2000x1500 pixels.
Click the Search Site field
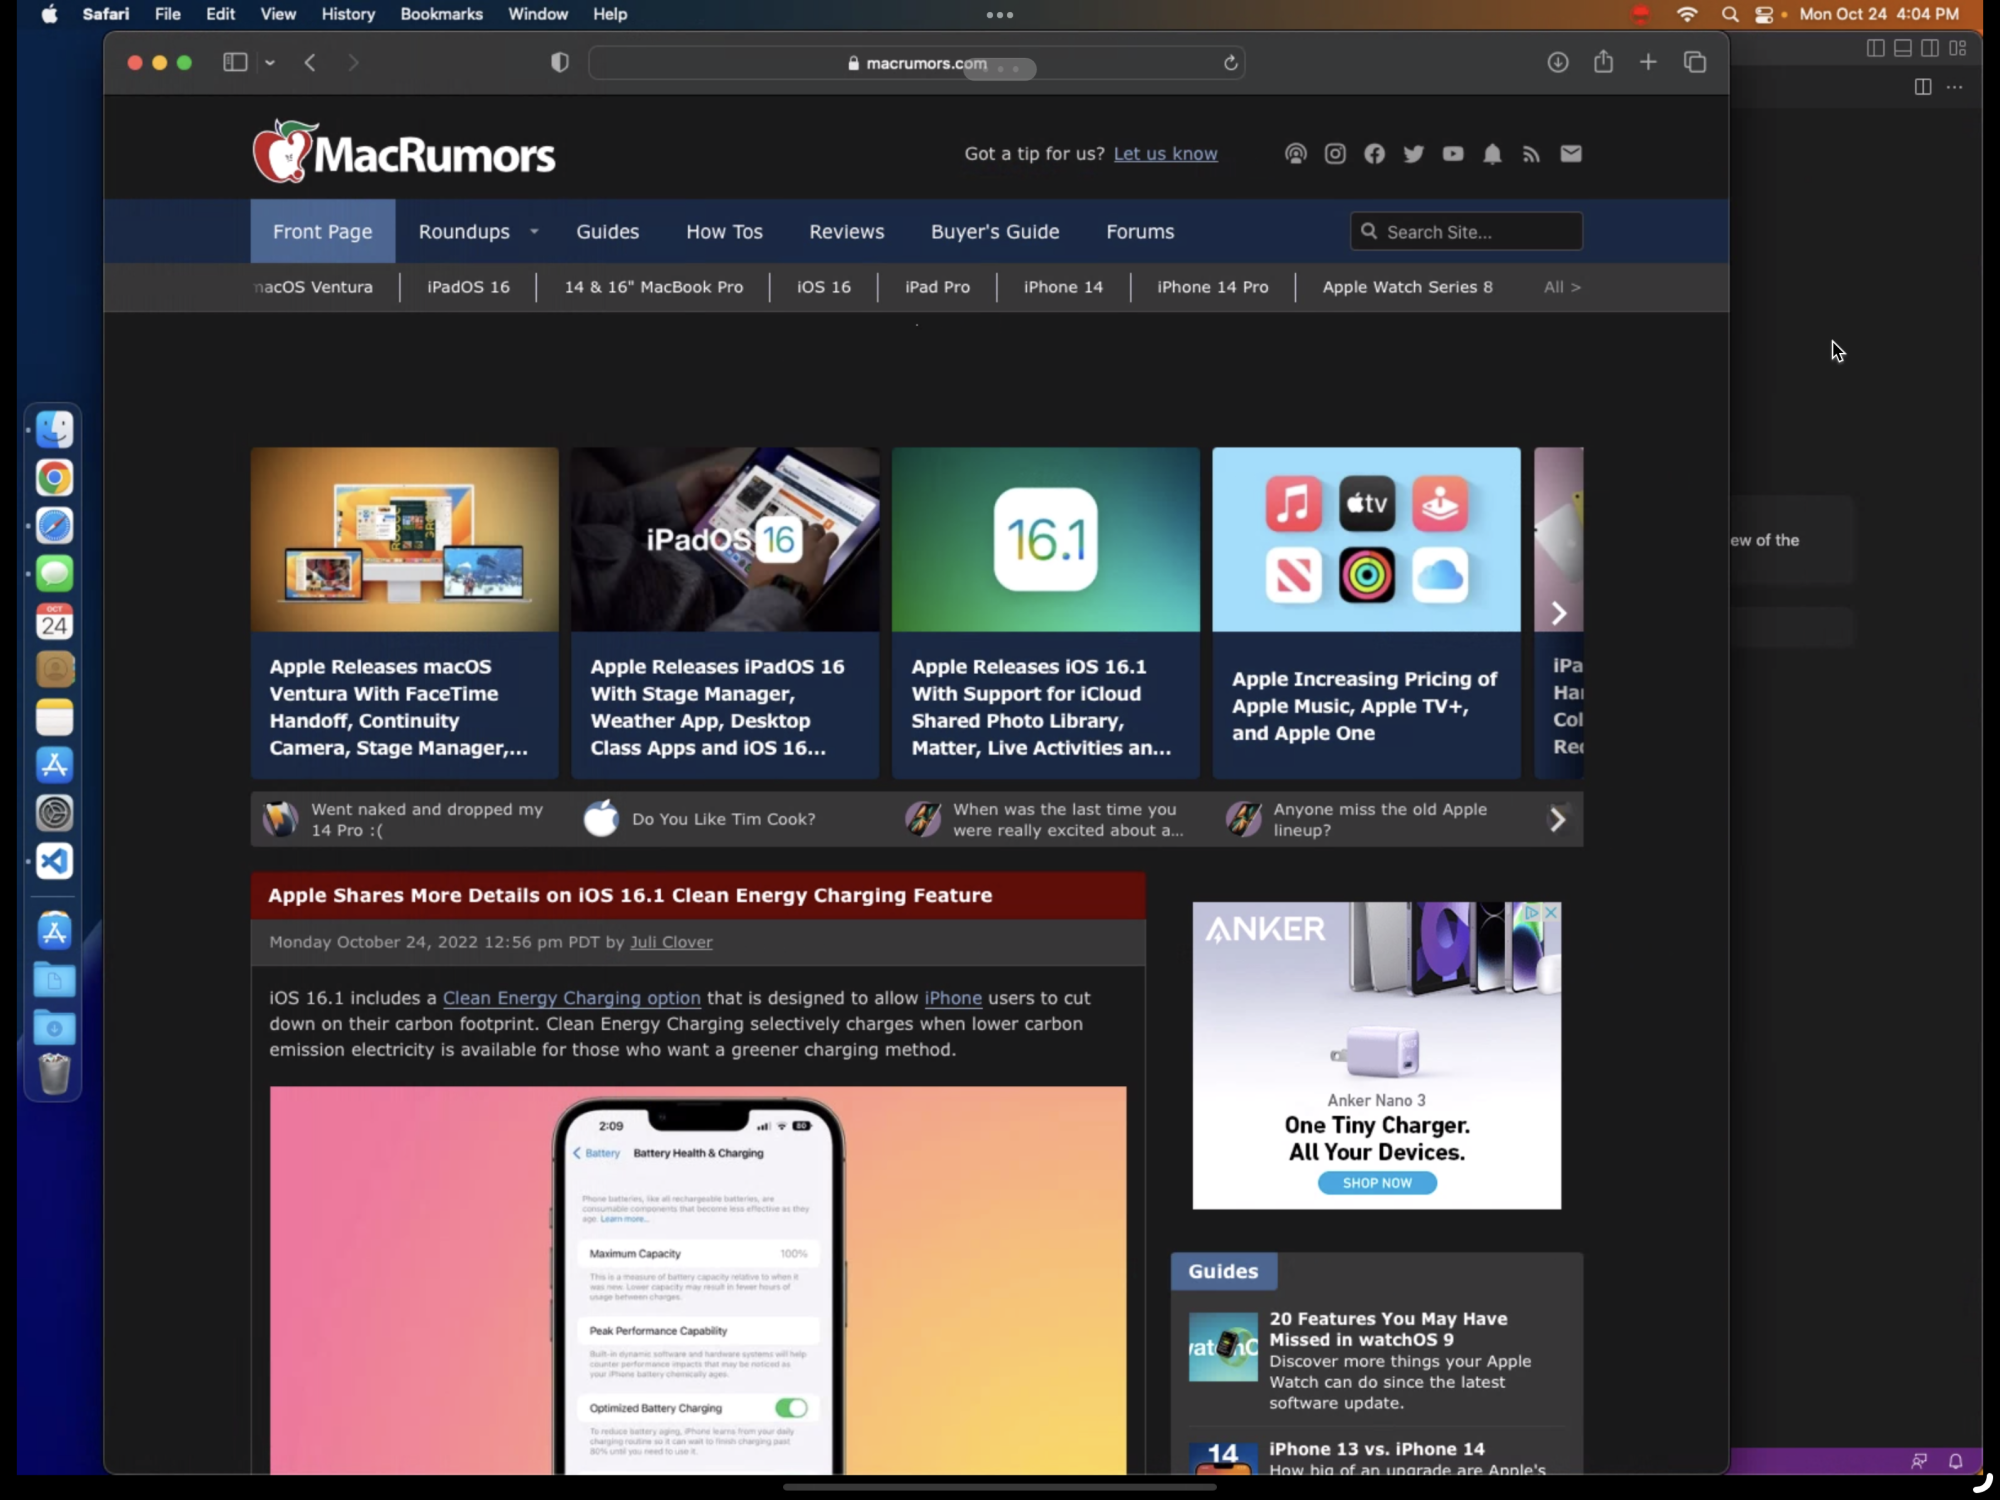tap(1476, 231)
